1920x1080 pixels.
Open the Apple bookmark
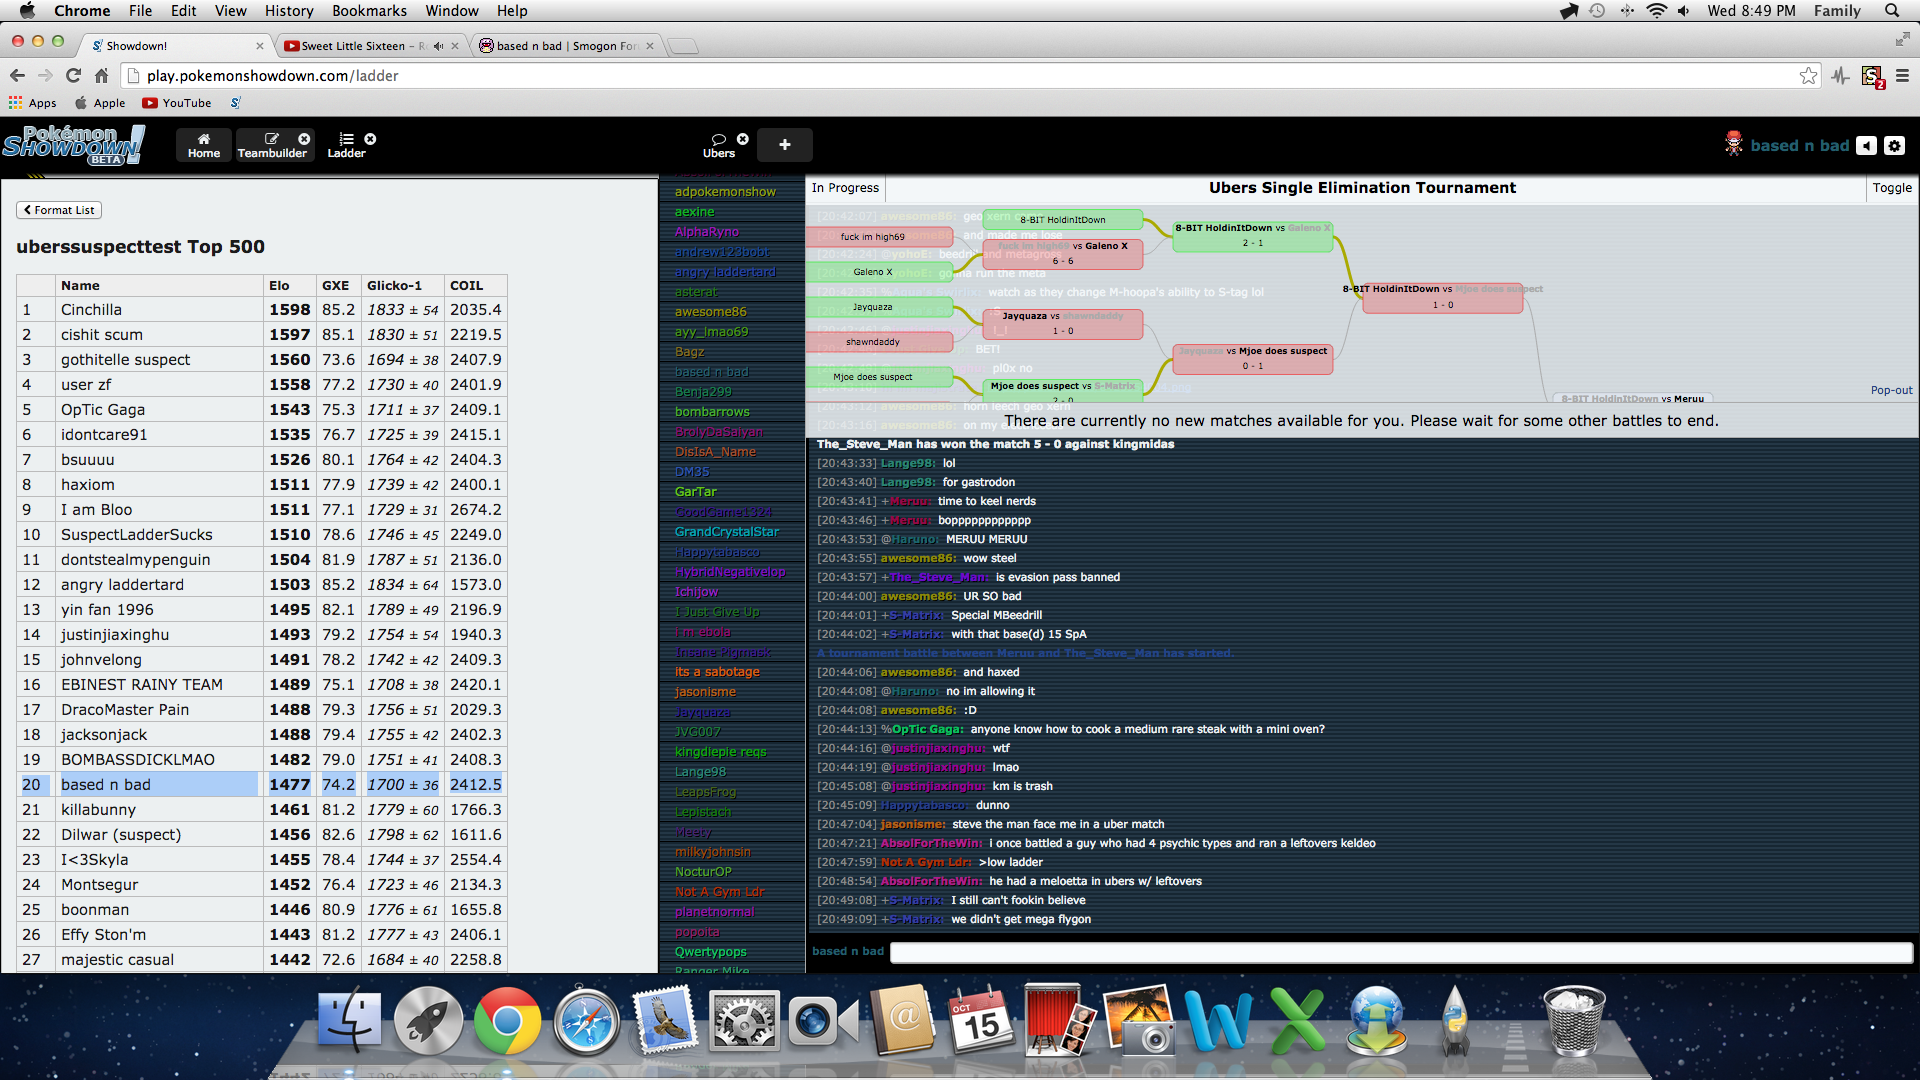[x=100, y=103]
